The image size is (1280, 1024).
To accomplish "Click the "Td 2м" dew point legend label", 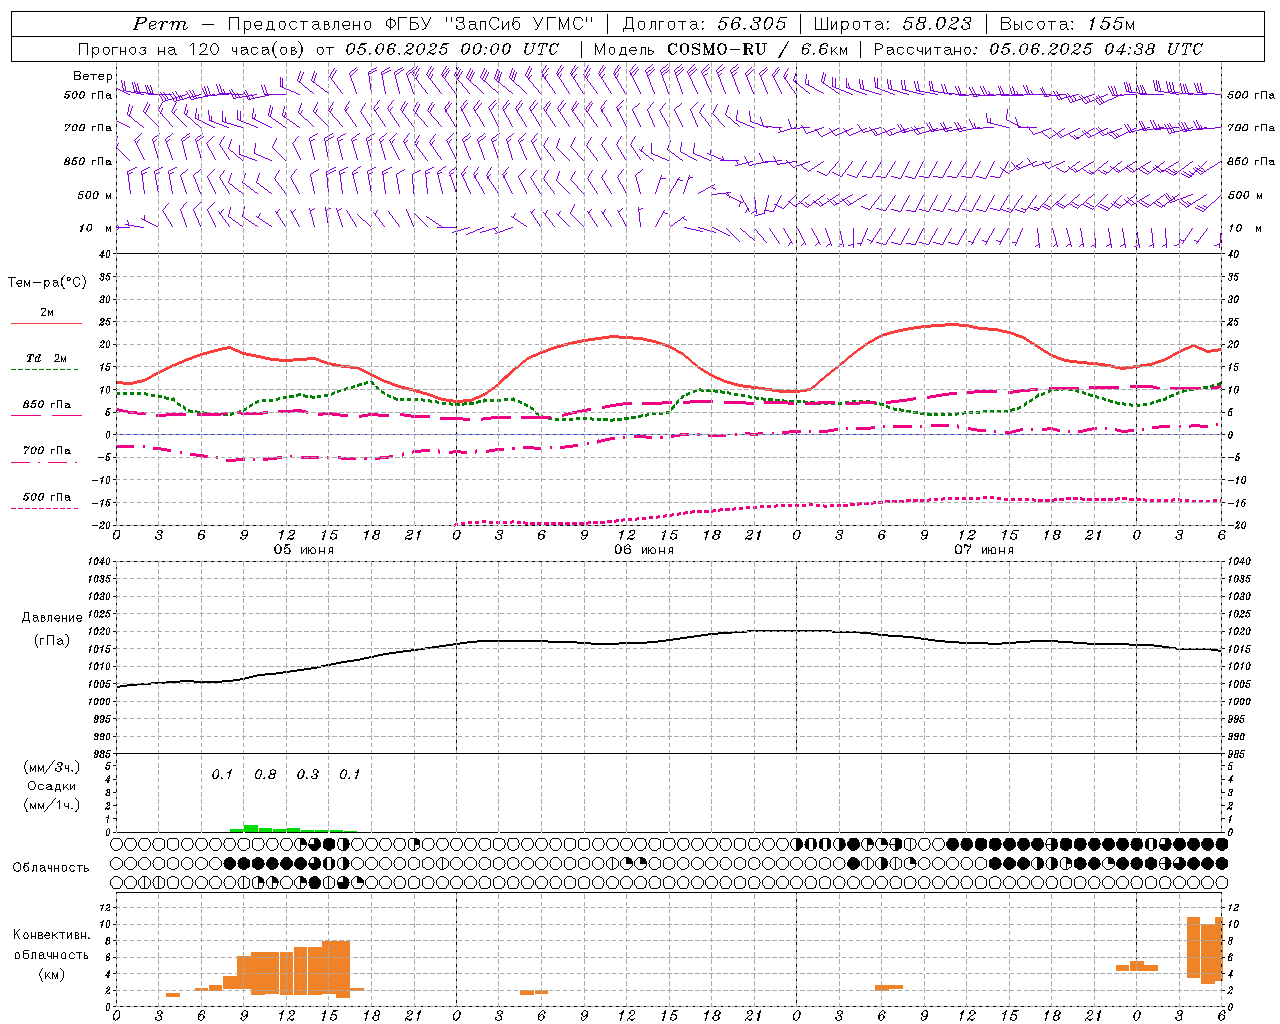I will (46, 358).
